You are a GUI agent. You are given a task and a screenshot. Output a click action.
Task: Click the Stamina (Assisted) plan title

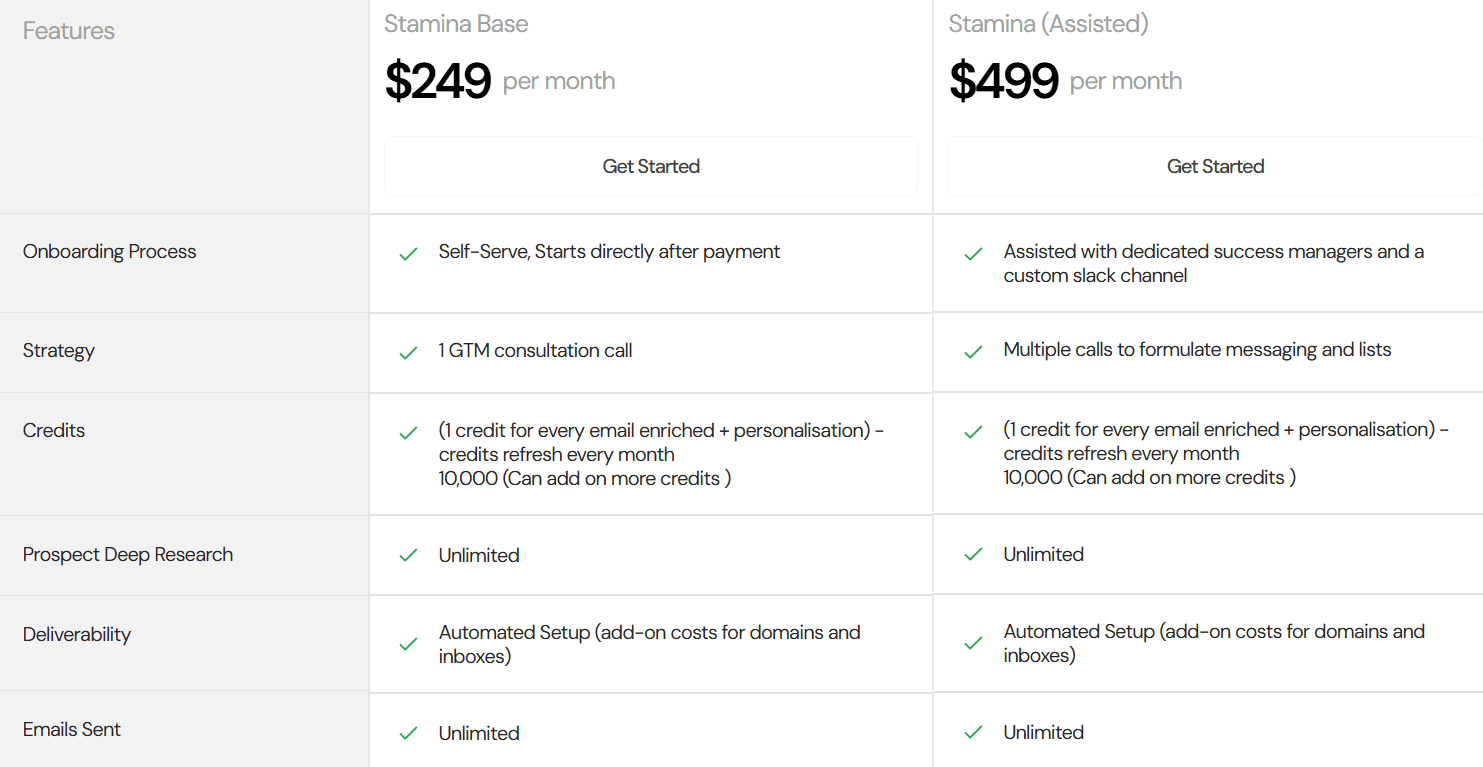[x=1048, y=24]
